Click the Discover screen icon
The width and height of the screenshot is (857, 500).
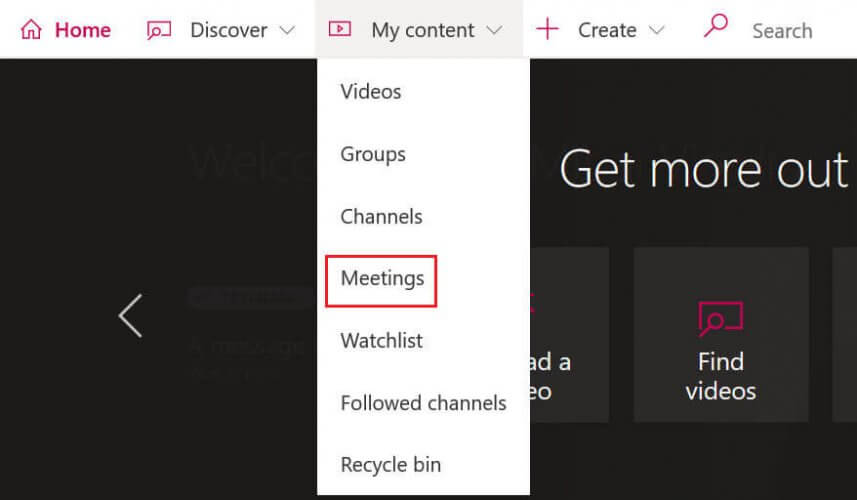click(159, 30)
